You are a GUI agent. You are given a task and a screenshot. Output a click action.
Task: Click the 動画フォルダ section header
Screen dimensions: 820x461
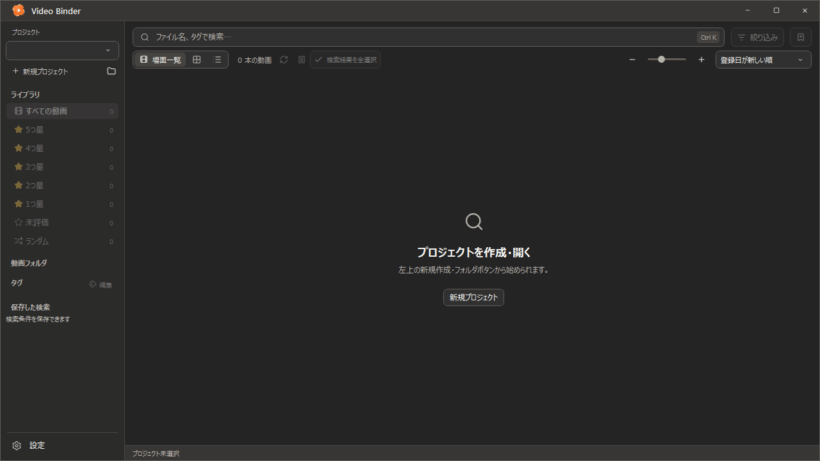(29, 263)
